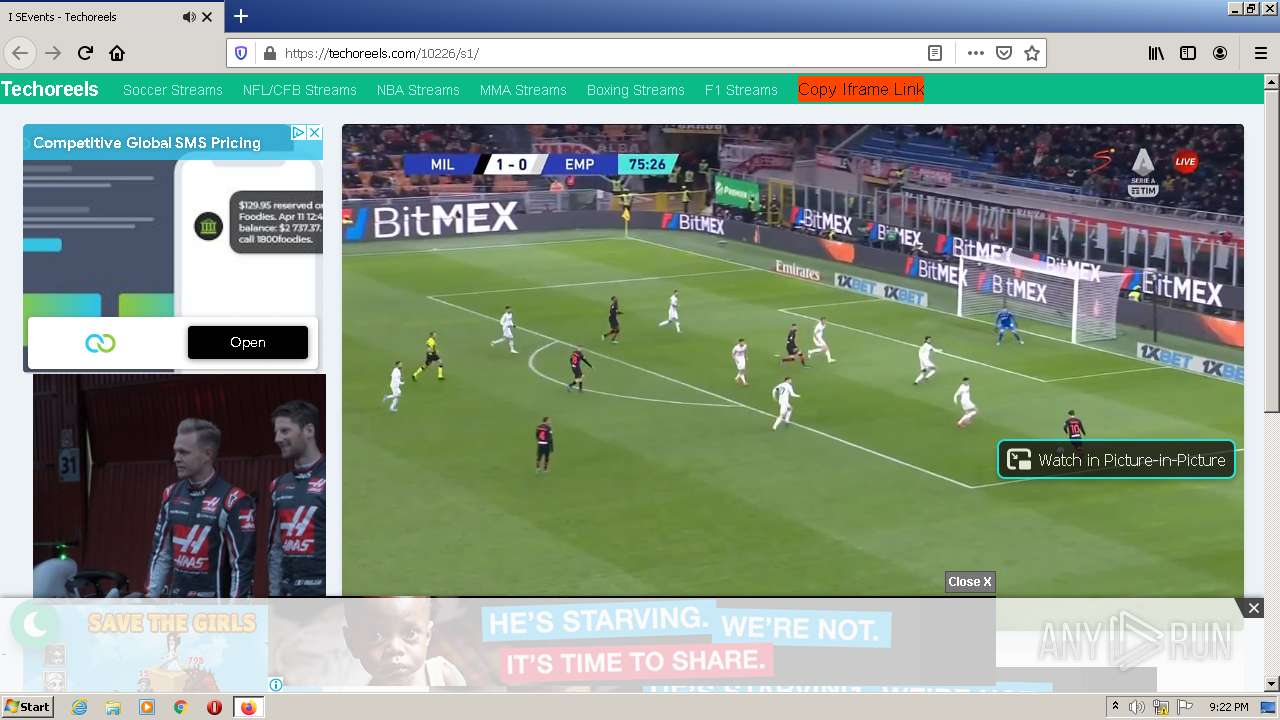
Task: Open NFL/CFB Streams menu item
Action: pyautogui.click(x=300, y=90)
